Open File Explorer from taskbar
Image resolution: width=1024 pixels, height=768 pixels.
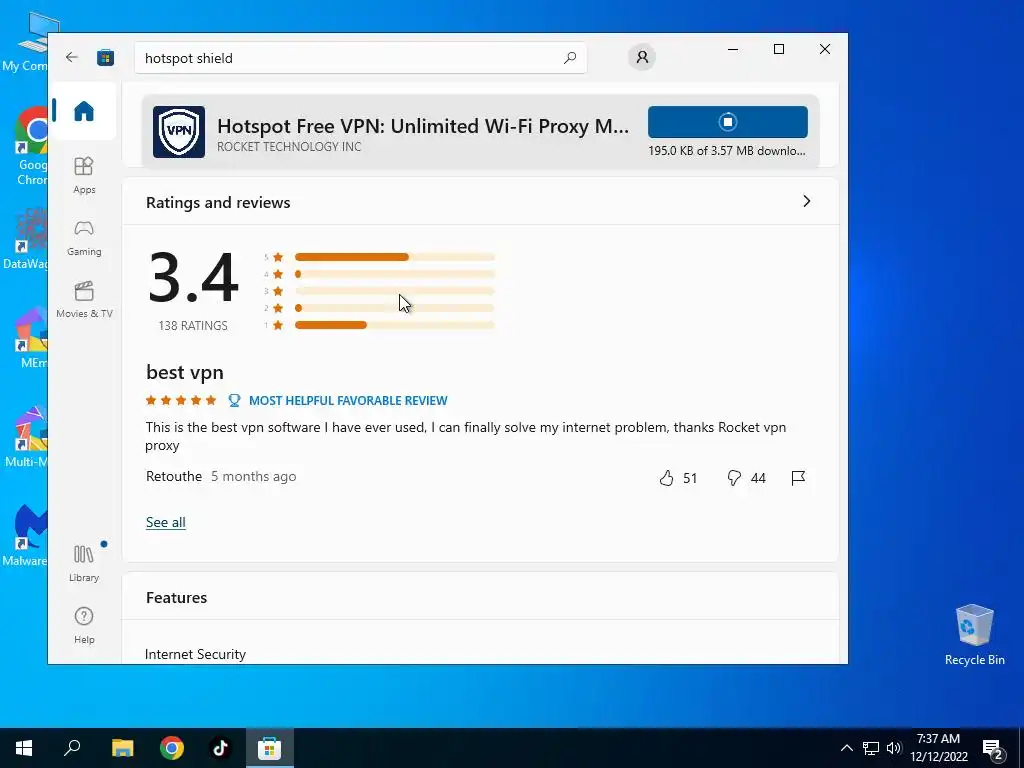pyautogui.click(x=122, y=748)
